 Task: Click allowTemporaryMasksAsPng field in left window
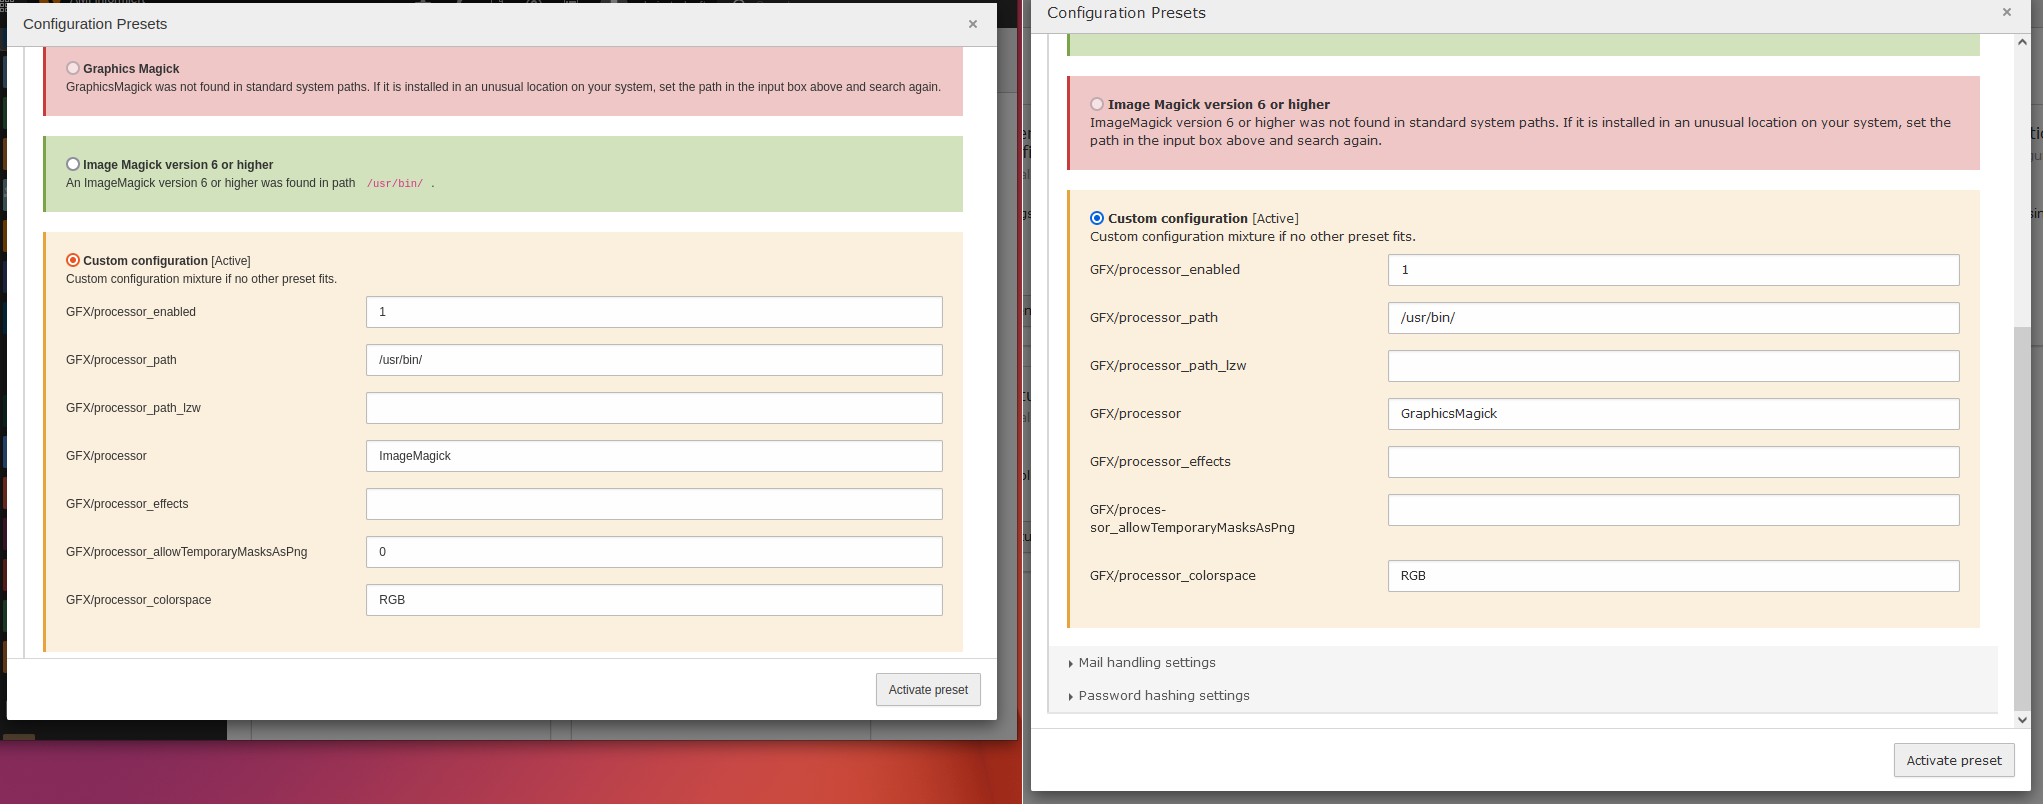[654, 552]
